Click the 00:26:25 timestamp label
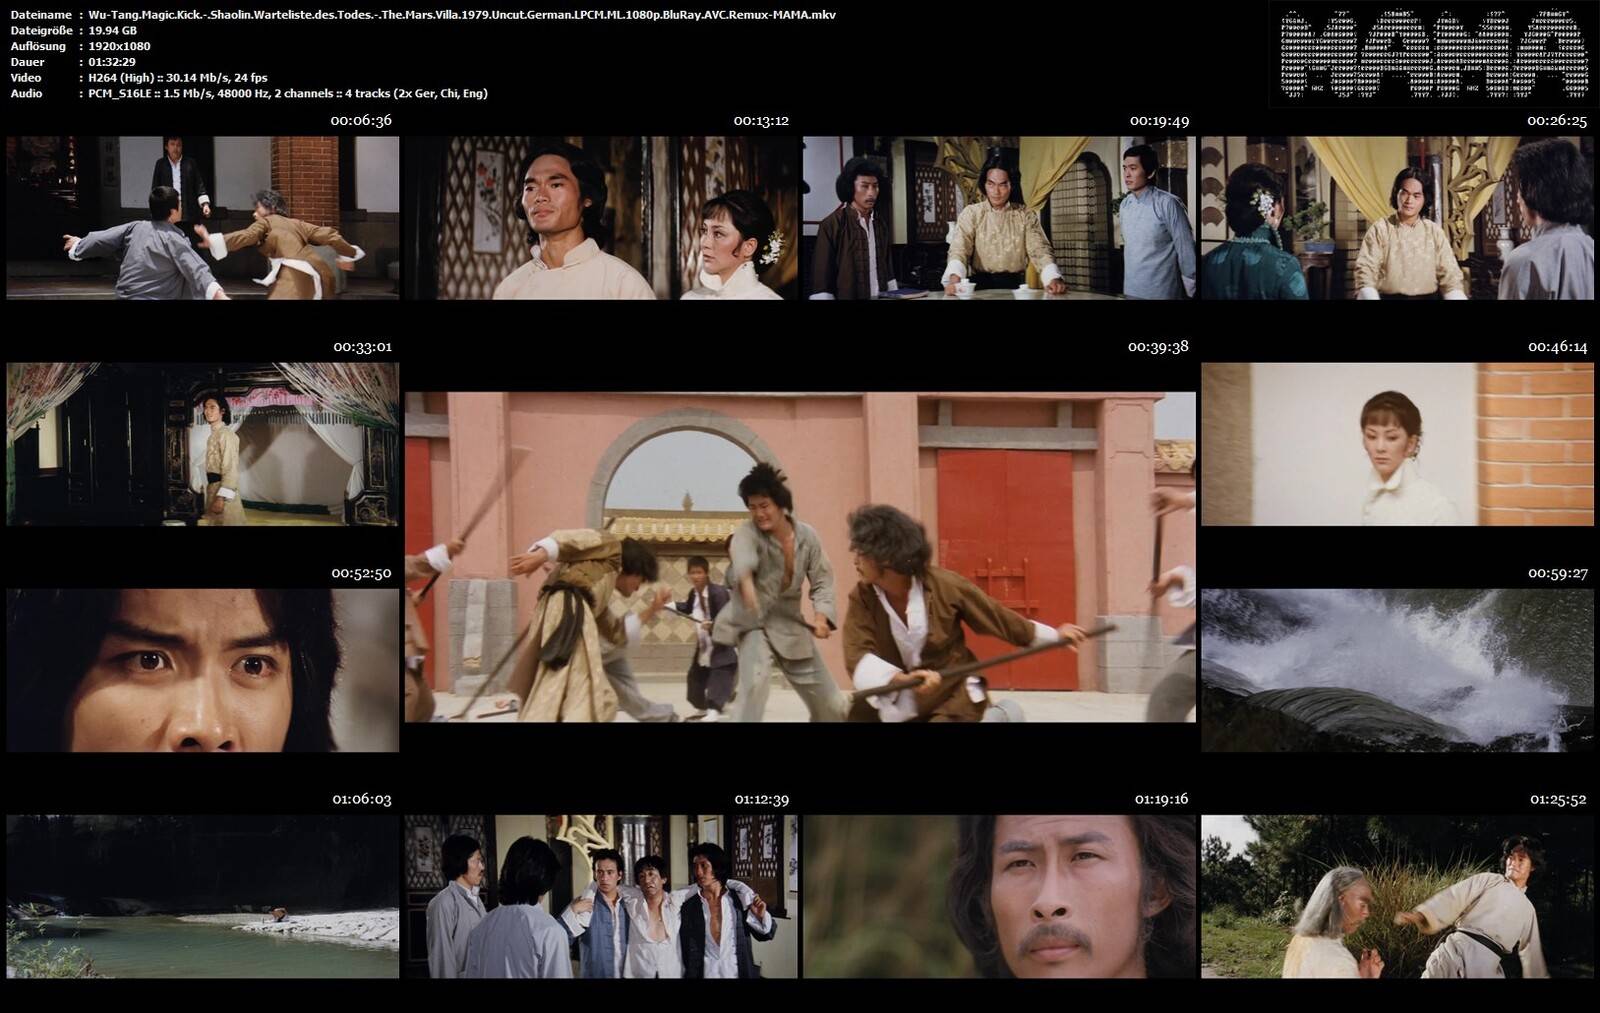 coord(1557,120)
